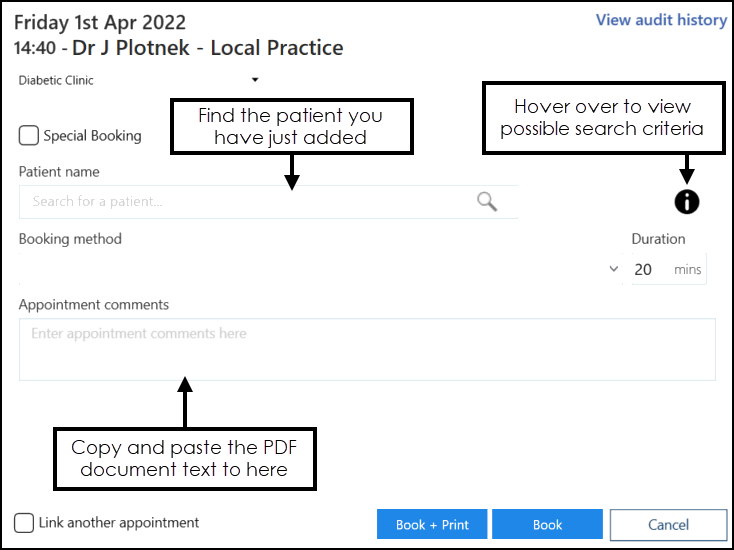Click the Friday 1st Apr 2022 heading
This screenshot has width=734, height=550.
point(100,22)
